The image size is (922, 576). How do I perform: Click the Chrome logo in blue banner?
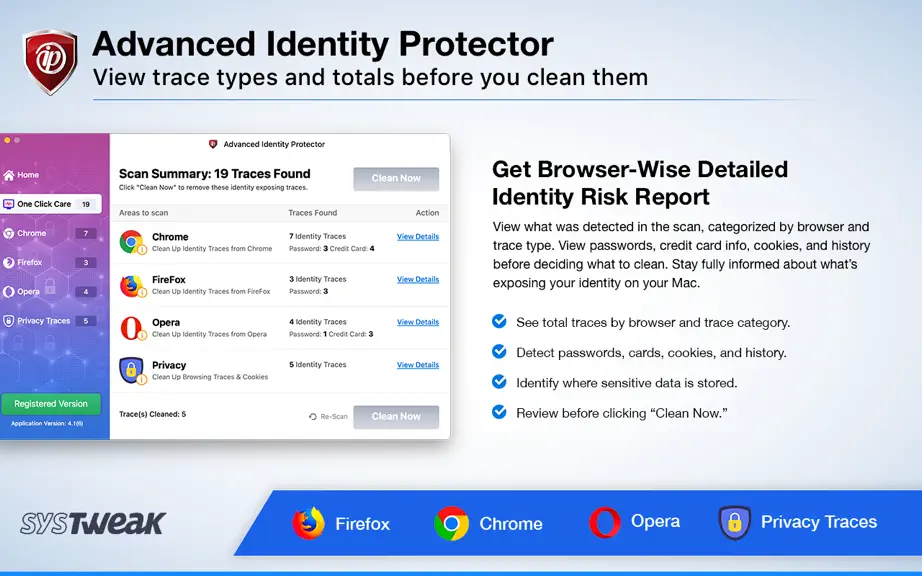point(452,523)
